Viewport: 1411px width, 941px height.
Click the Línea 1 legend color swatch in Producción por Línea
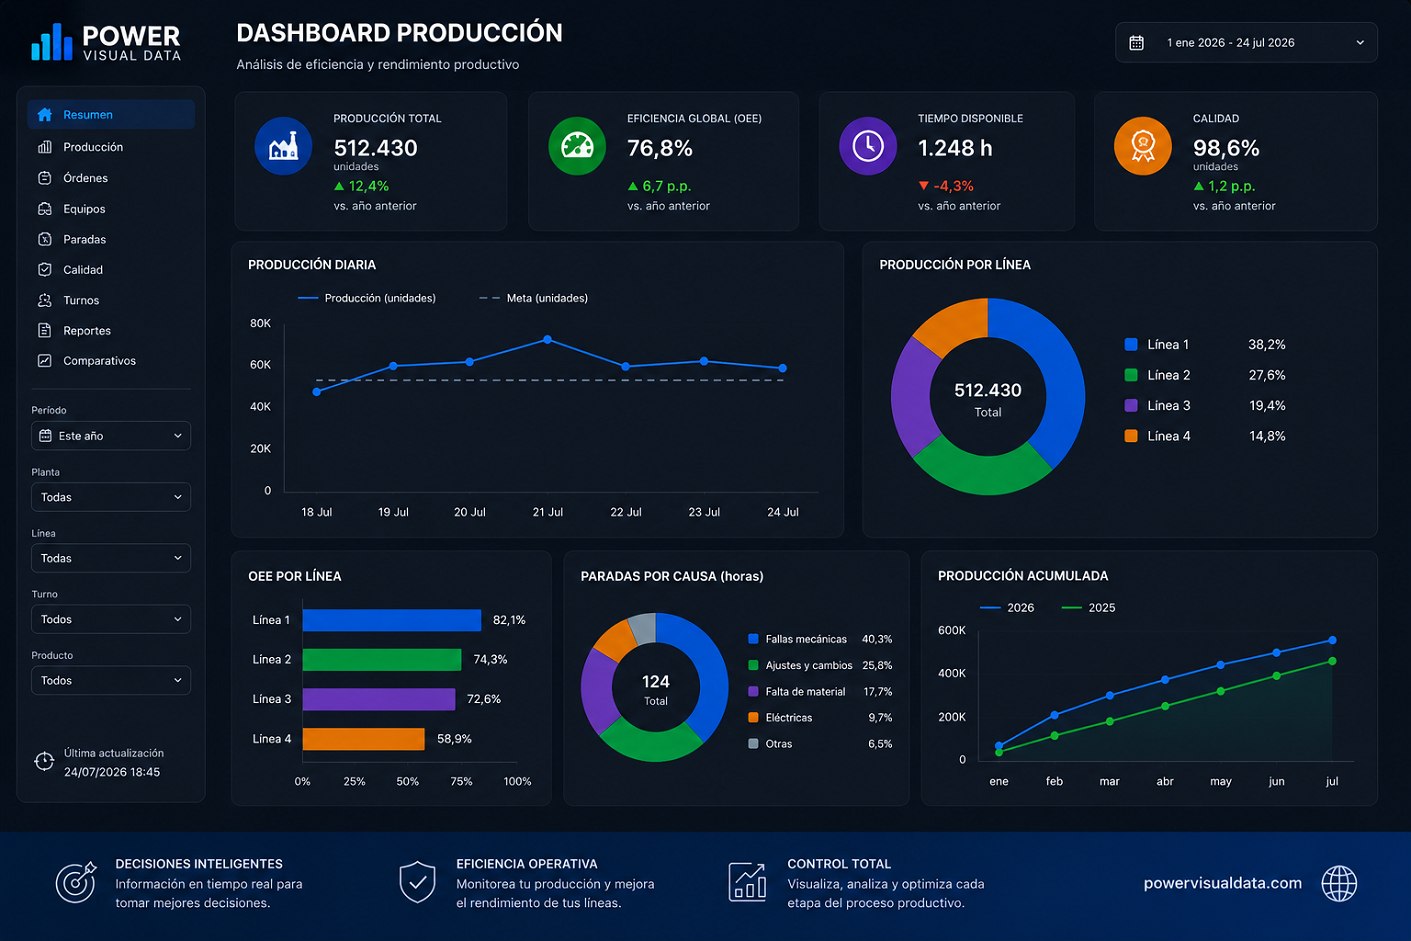[x=1131, y=344]
